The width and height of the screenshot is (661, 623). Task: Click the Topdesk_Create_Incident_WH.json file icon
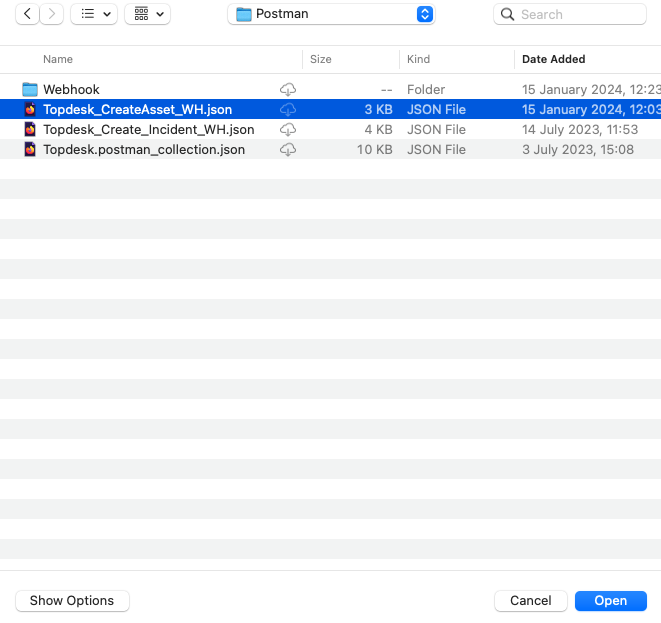(30, 129)
